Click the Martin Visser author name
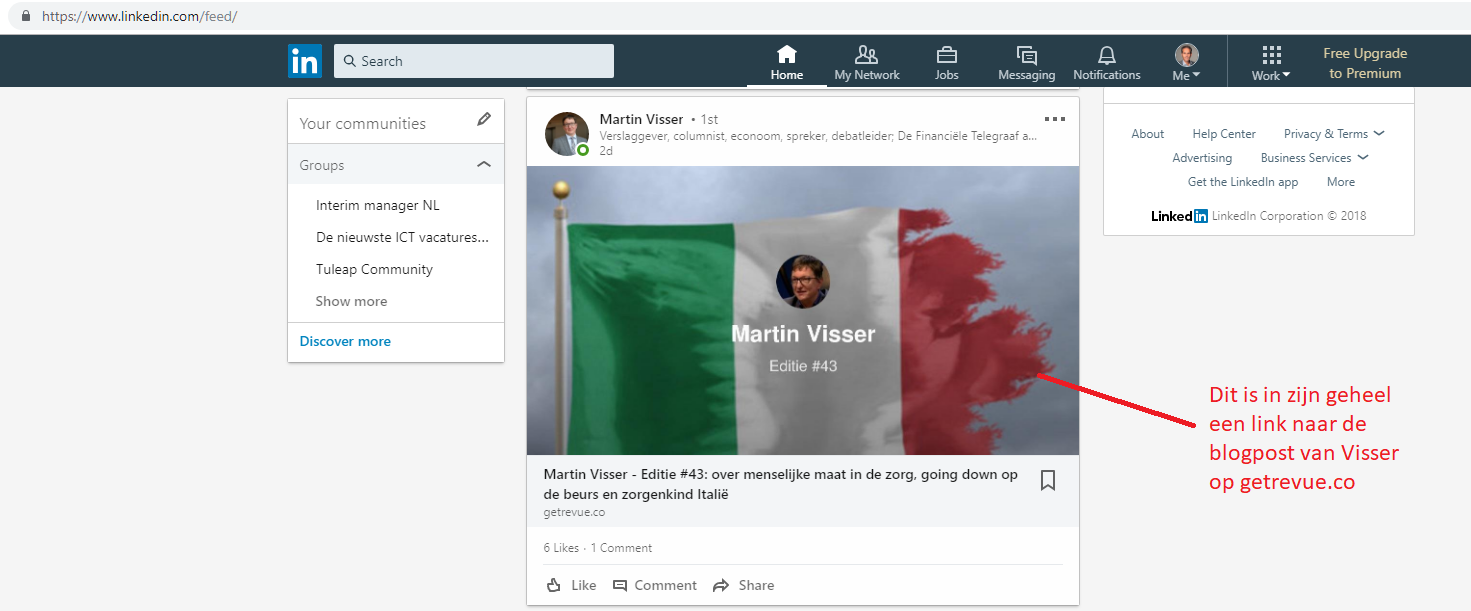Screen dimensions: 1471x611 (641, 119)
